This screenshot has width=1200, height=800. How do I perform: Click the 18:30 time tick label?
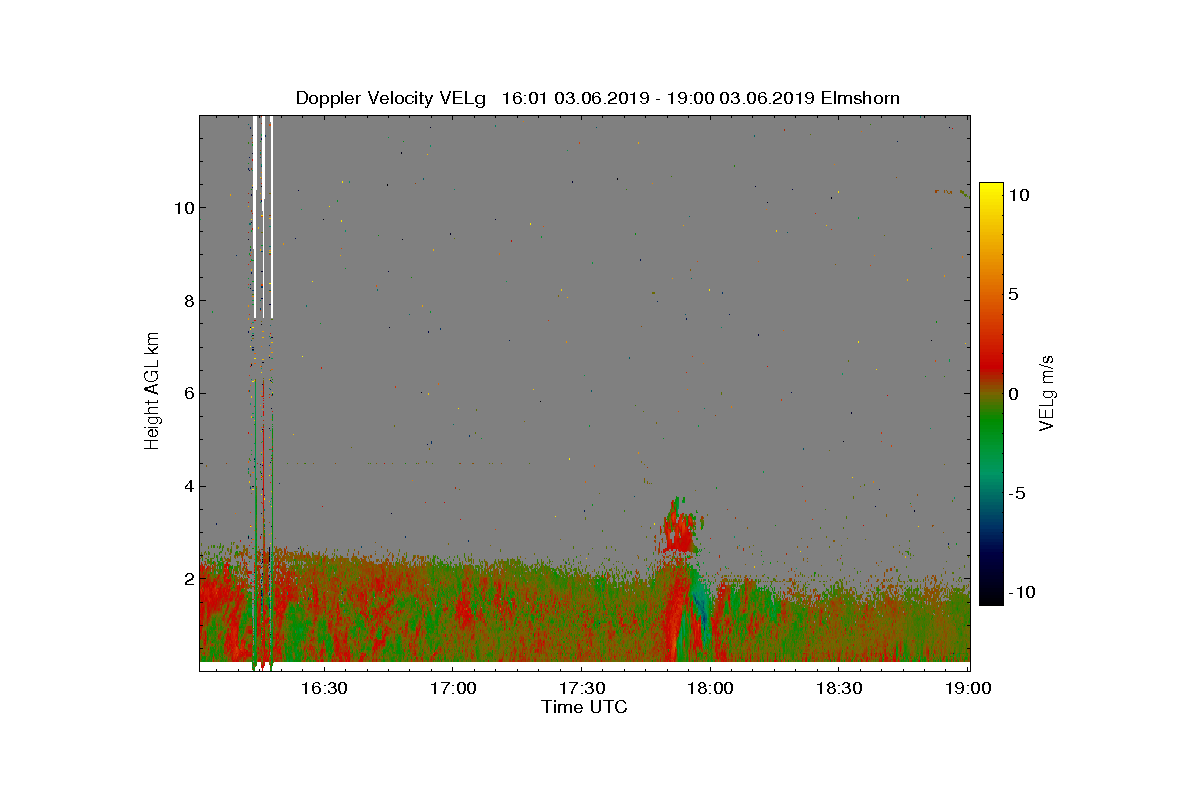coord(840,688)
